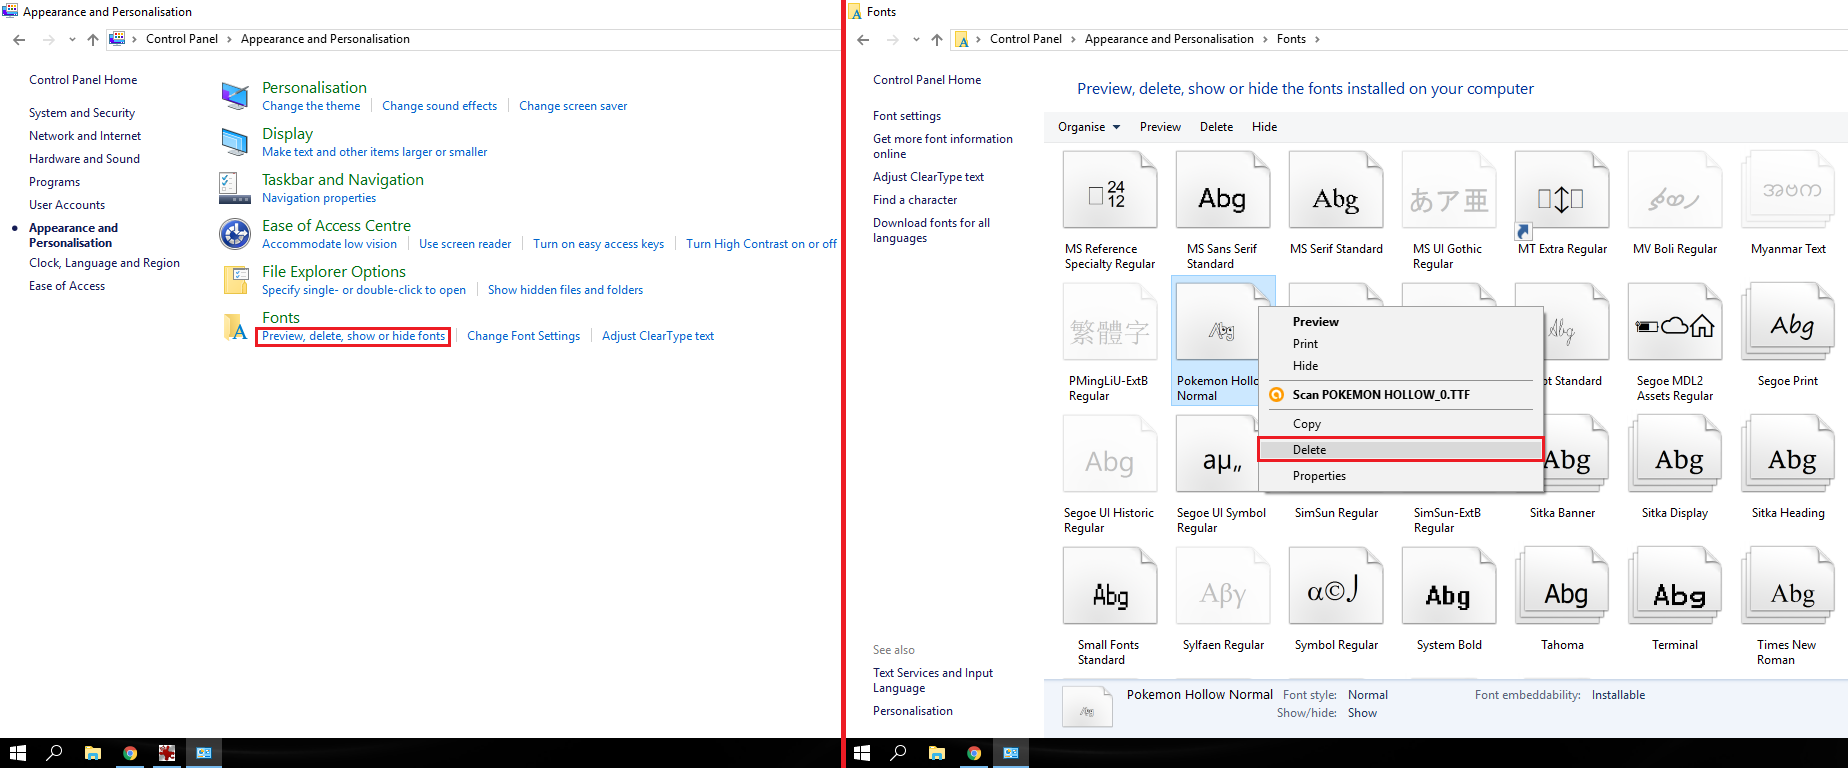Select the Symbol Regular font icon

tap(1336, 586)
